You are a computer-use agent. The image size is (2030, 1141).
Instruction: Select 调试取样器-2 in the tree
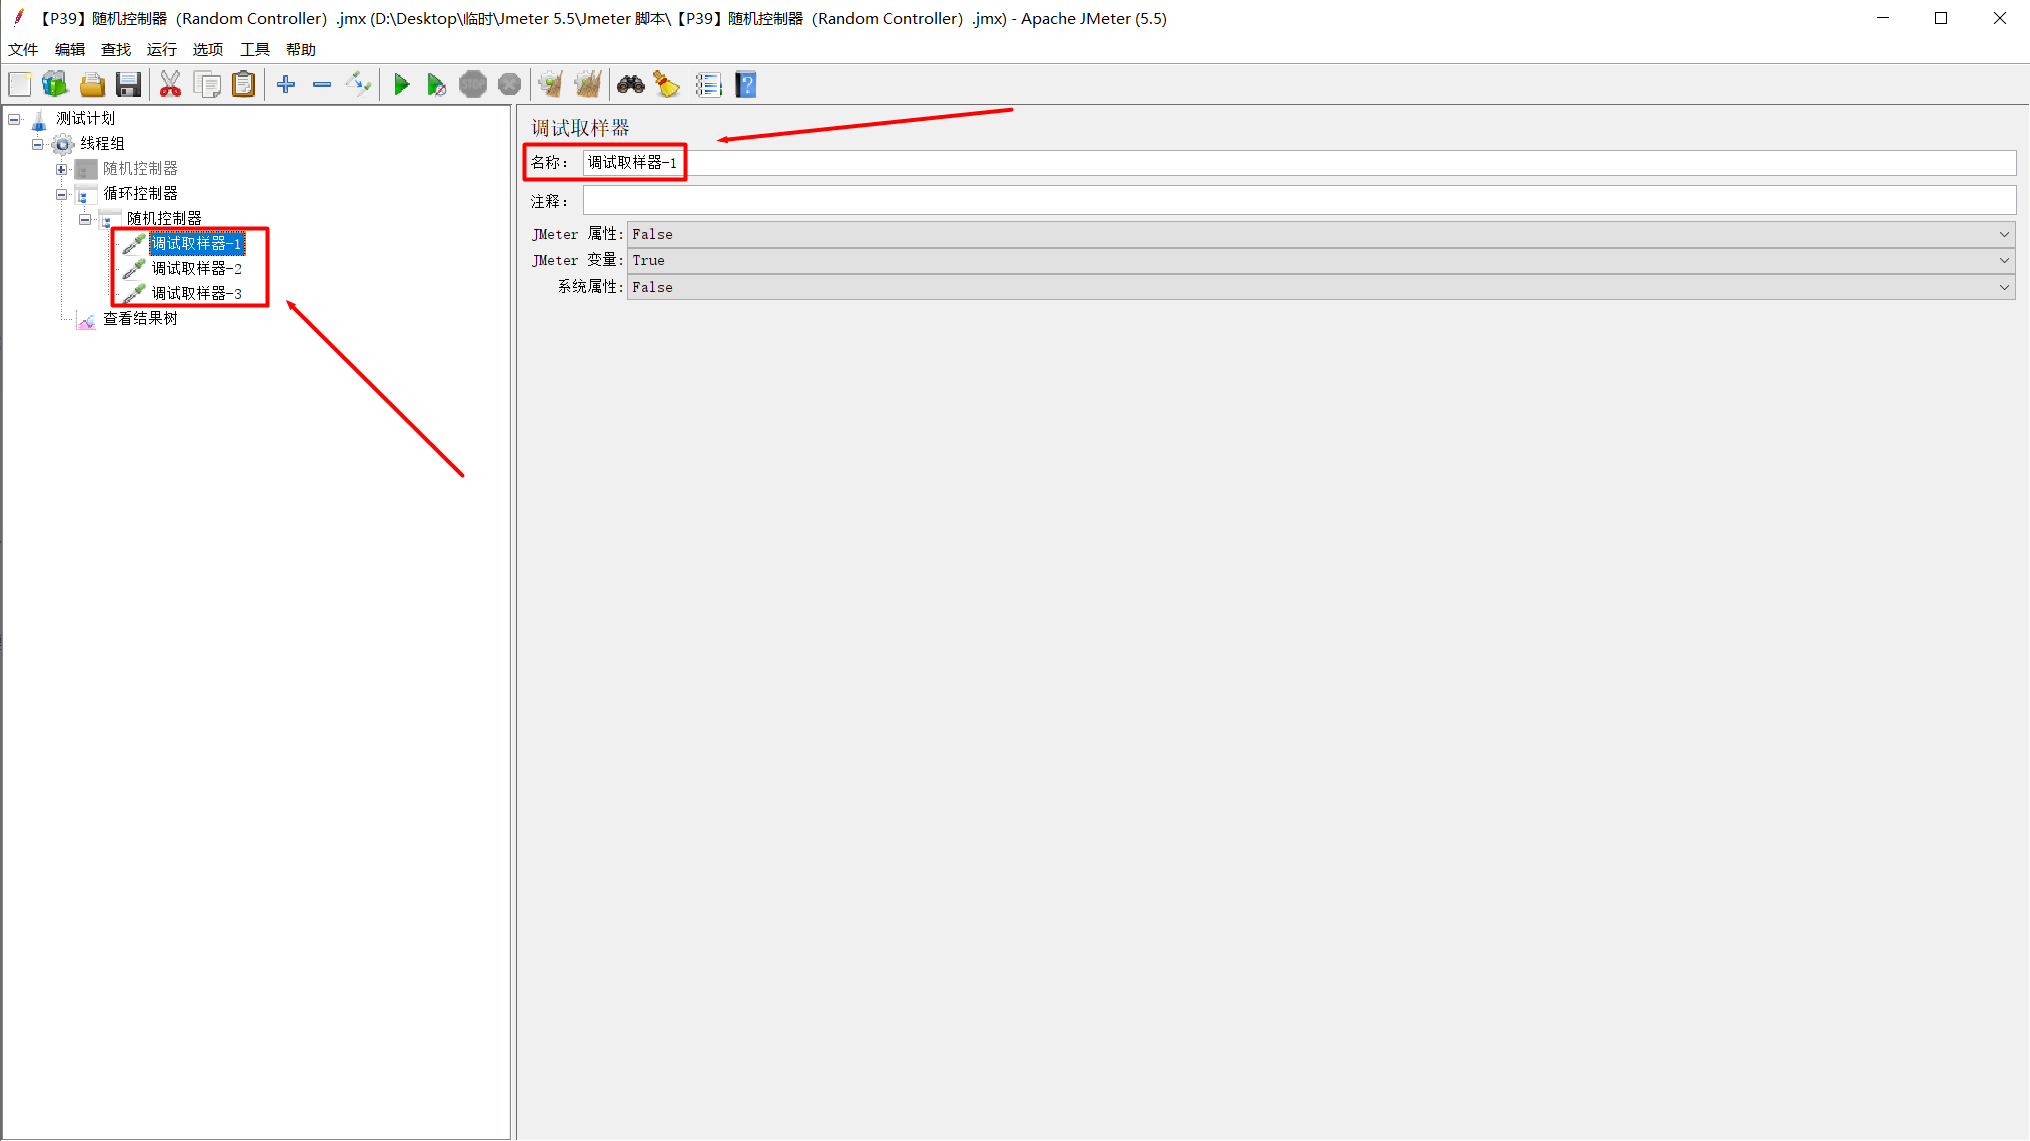197,269
